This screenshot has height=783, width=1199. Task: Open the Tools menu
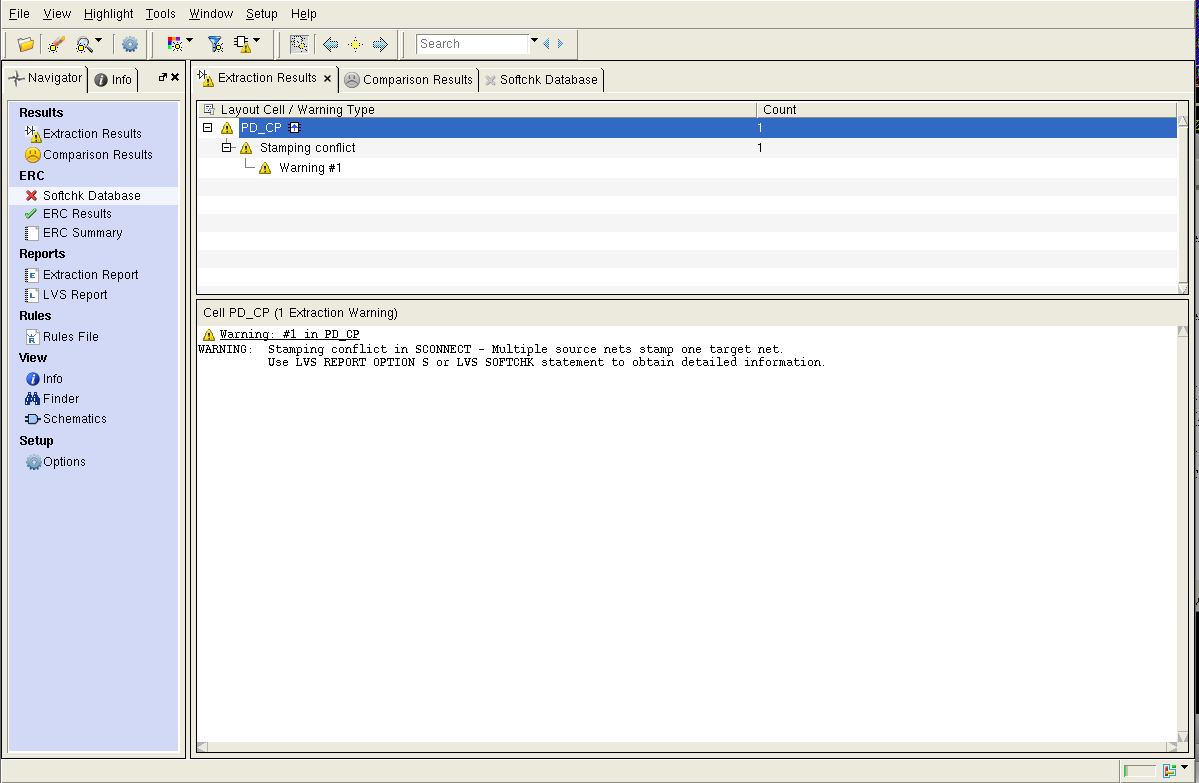tap(160, 14)
